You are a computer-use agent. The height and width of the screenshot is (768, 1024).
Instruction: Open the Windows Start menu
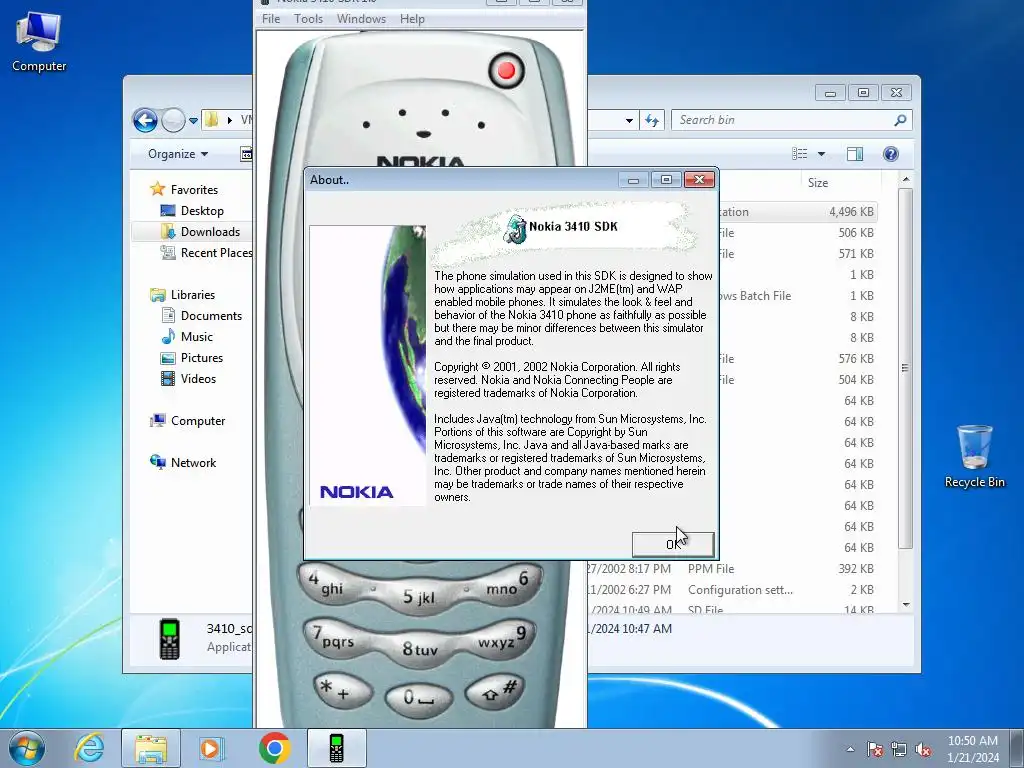click(x=27, y=748)
